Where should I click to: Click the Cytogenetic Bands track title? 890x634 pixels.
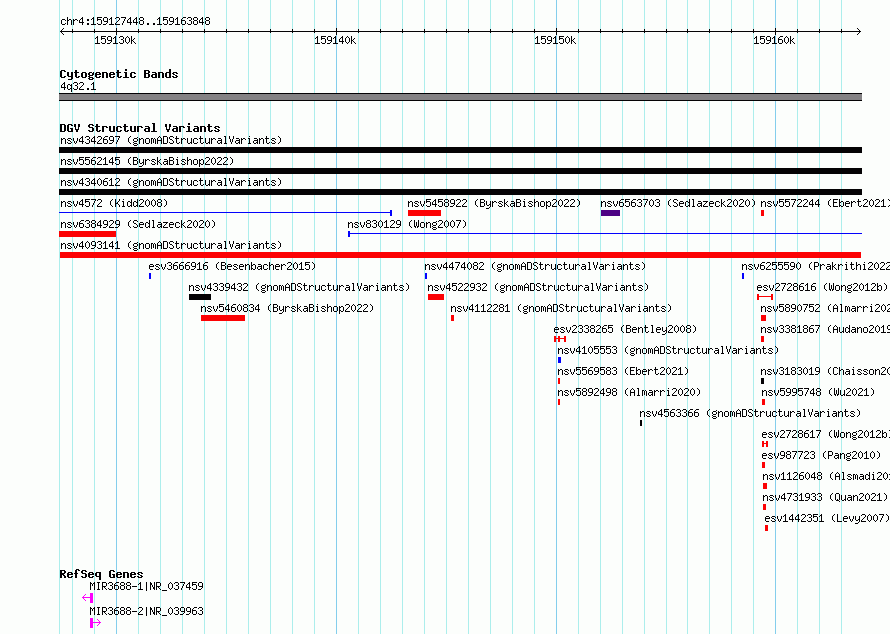119,74
